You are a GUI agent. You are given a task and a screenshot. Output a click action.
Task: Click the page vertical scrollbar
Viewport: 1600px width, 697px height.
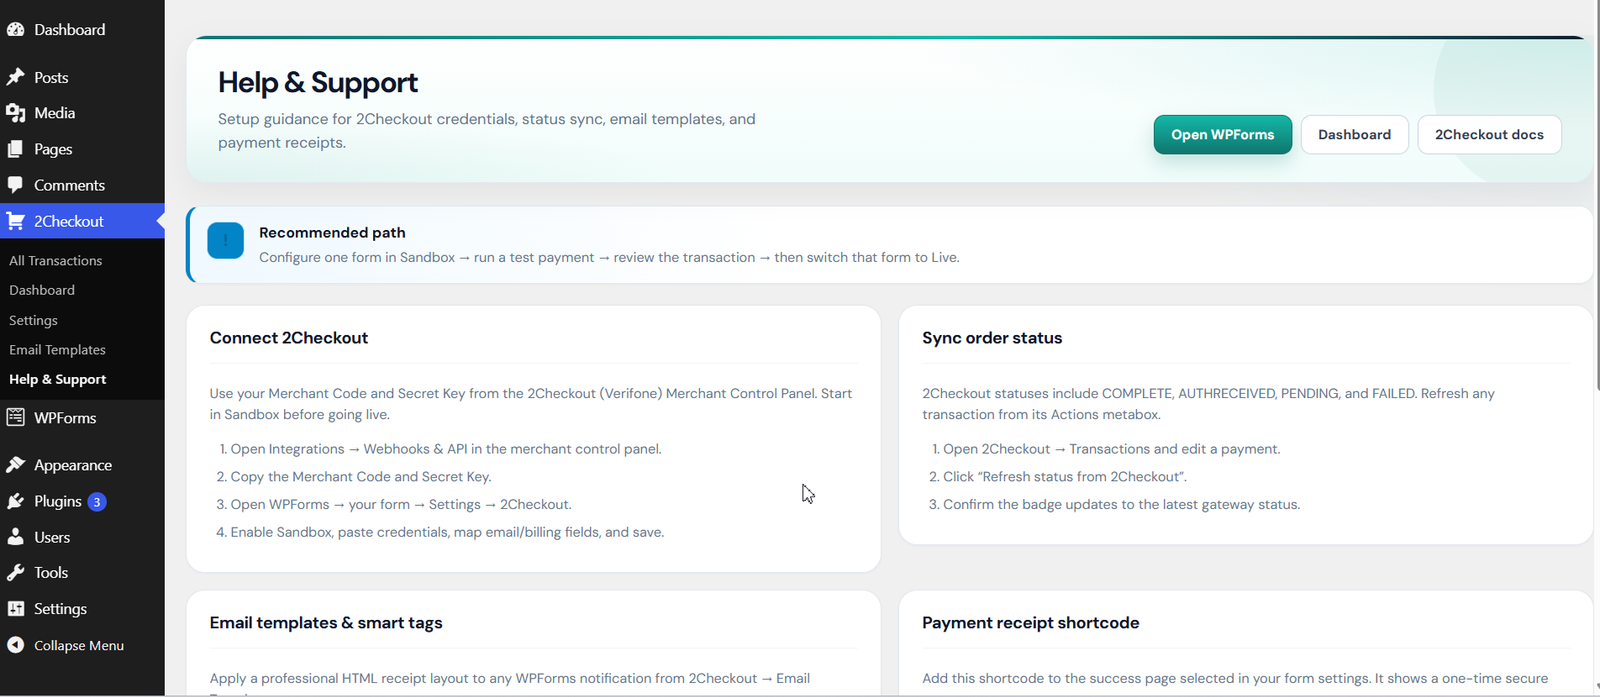click(1596, 195)
